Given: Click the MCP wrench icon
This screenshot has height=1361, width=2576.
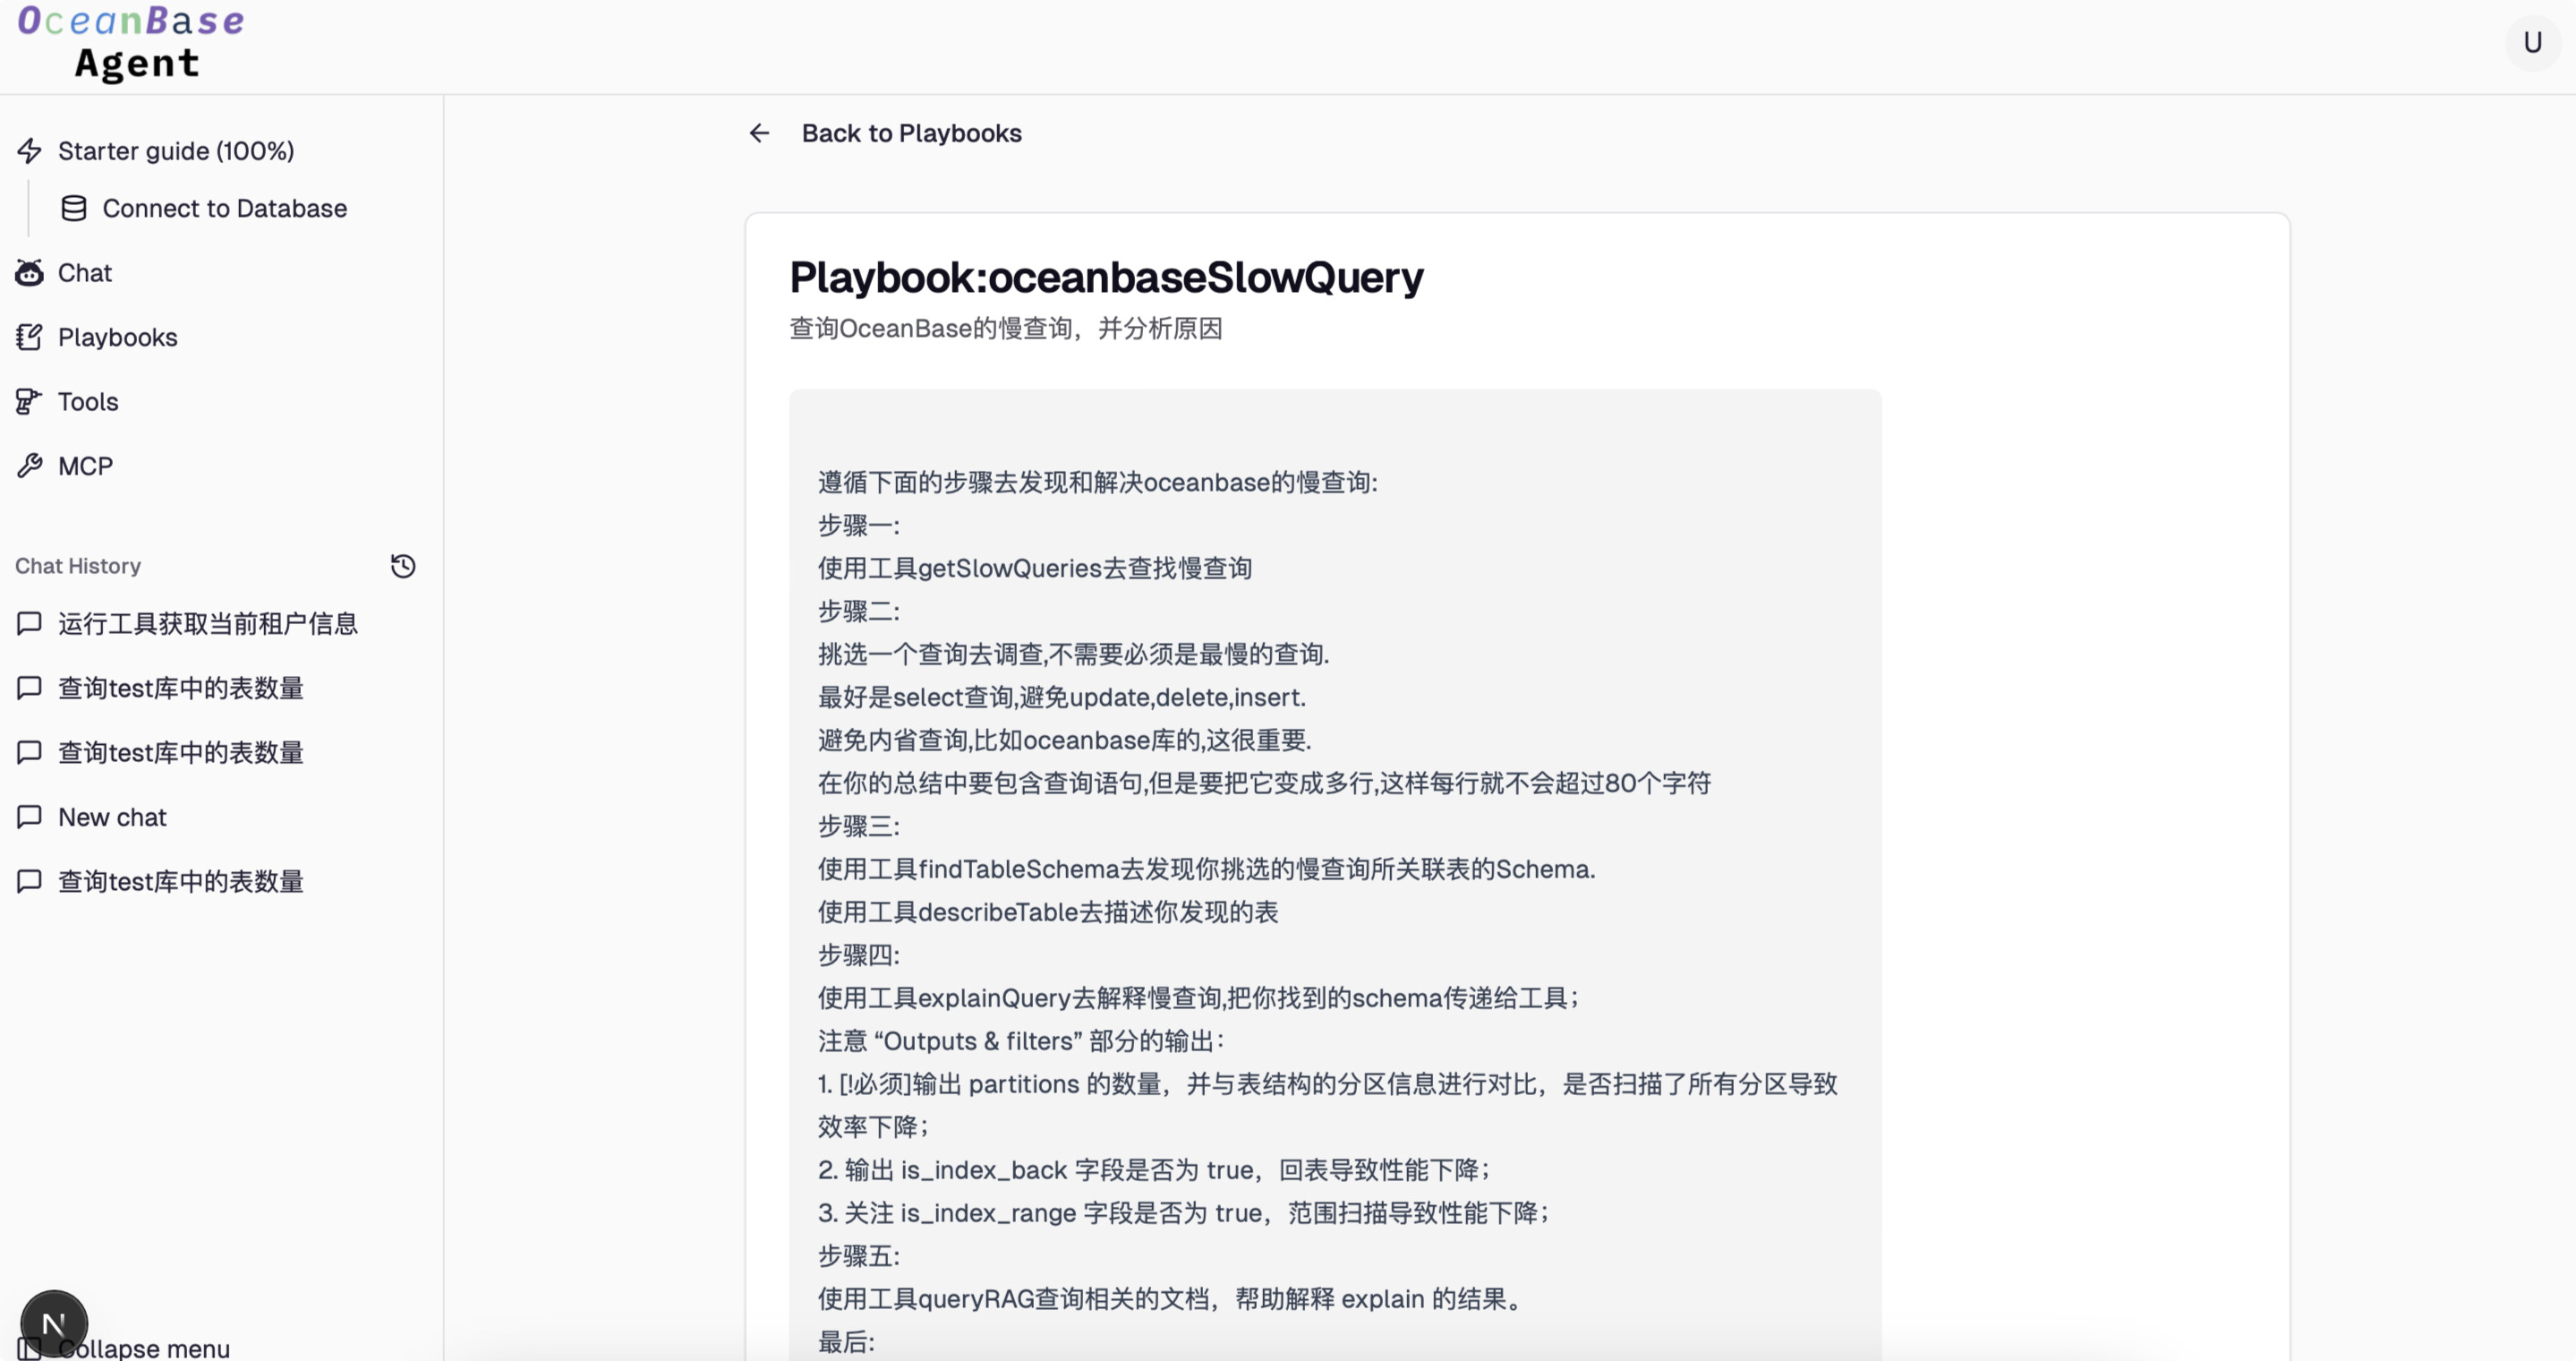Looking at the screenshot, I should coord(29,466).
